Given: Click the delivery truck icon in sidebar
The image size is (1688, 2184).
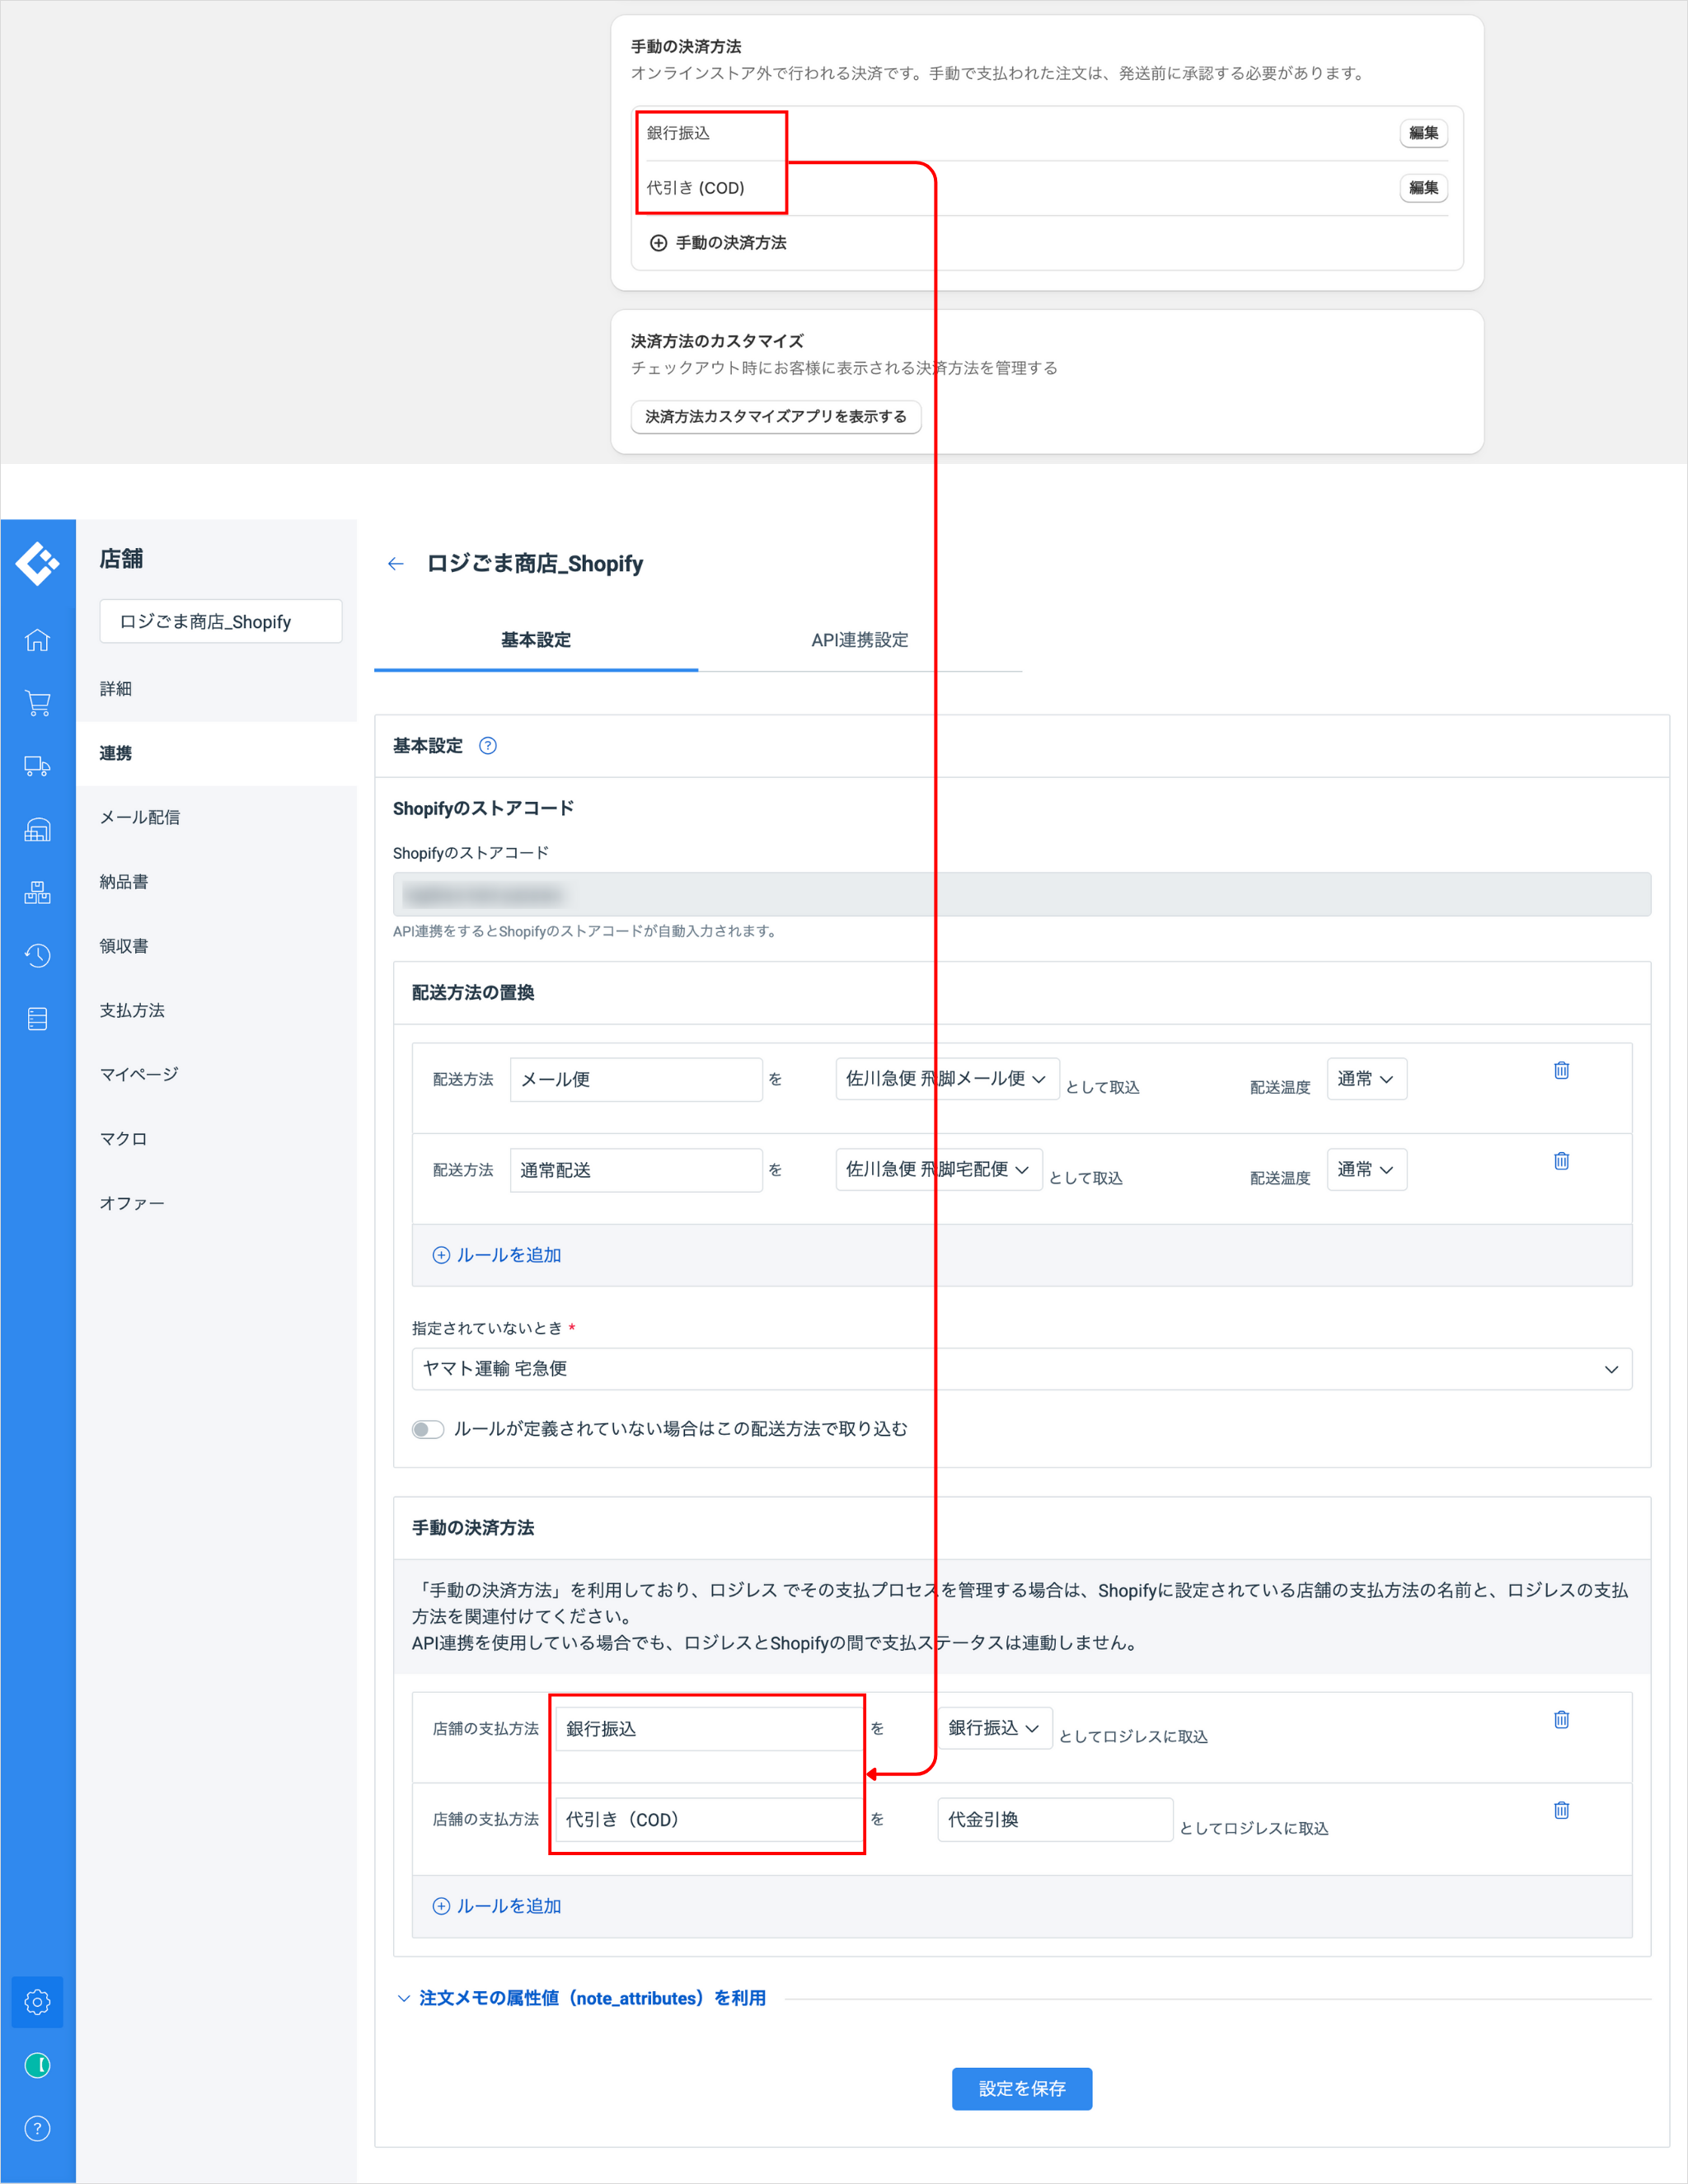Looking at the screenshot, I should pyautogui.click(x=37, y=767).
